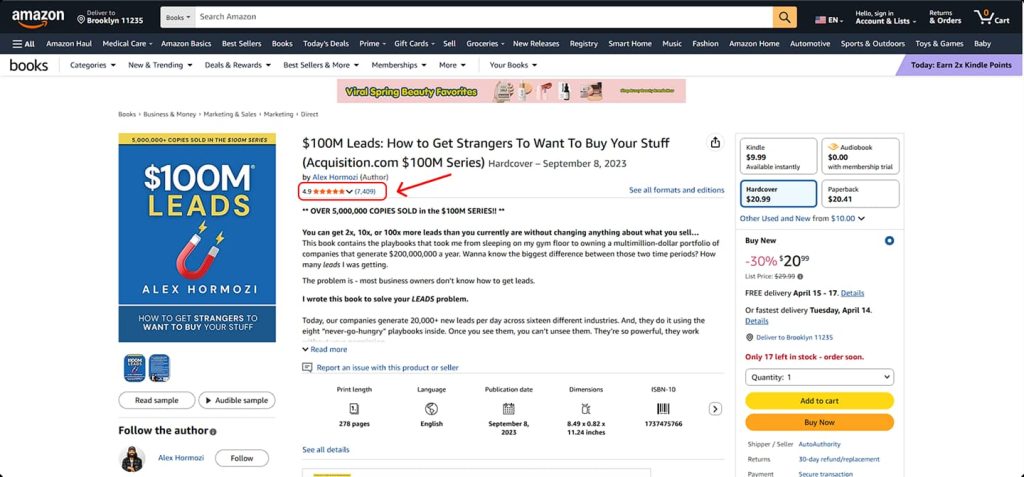This screenshot has height=477, width=1024.
Task: Click the Read sample button
Action: (157, 400)
